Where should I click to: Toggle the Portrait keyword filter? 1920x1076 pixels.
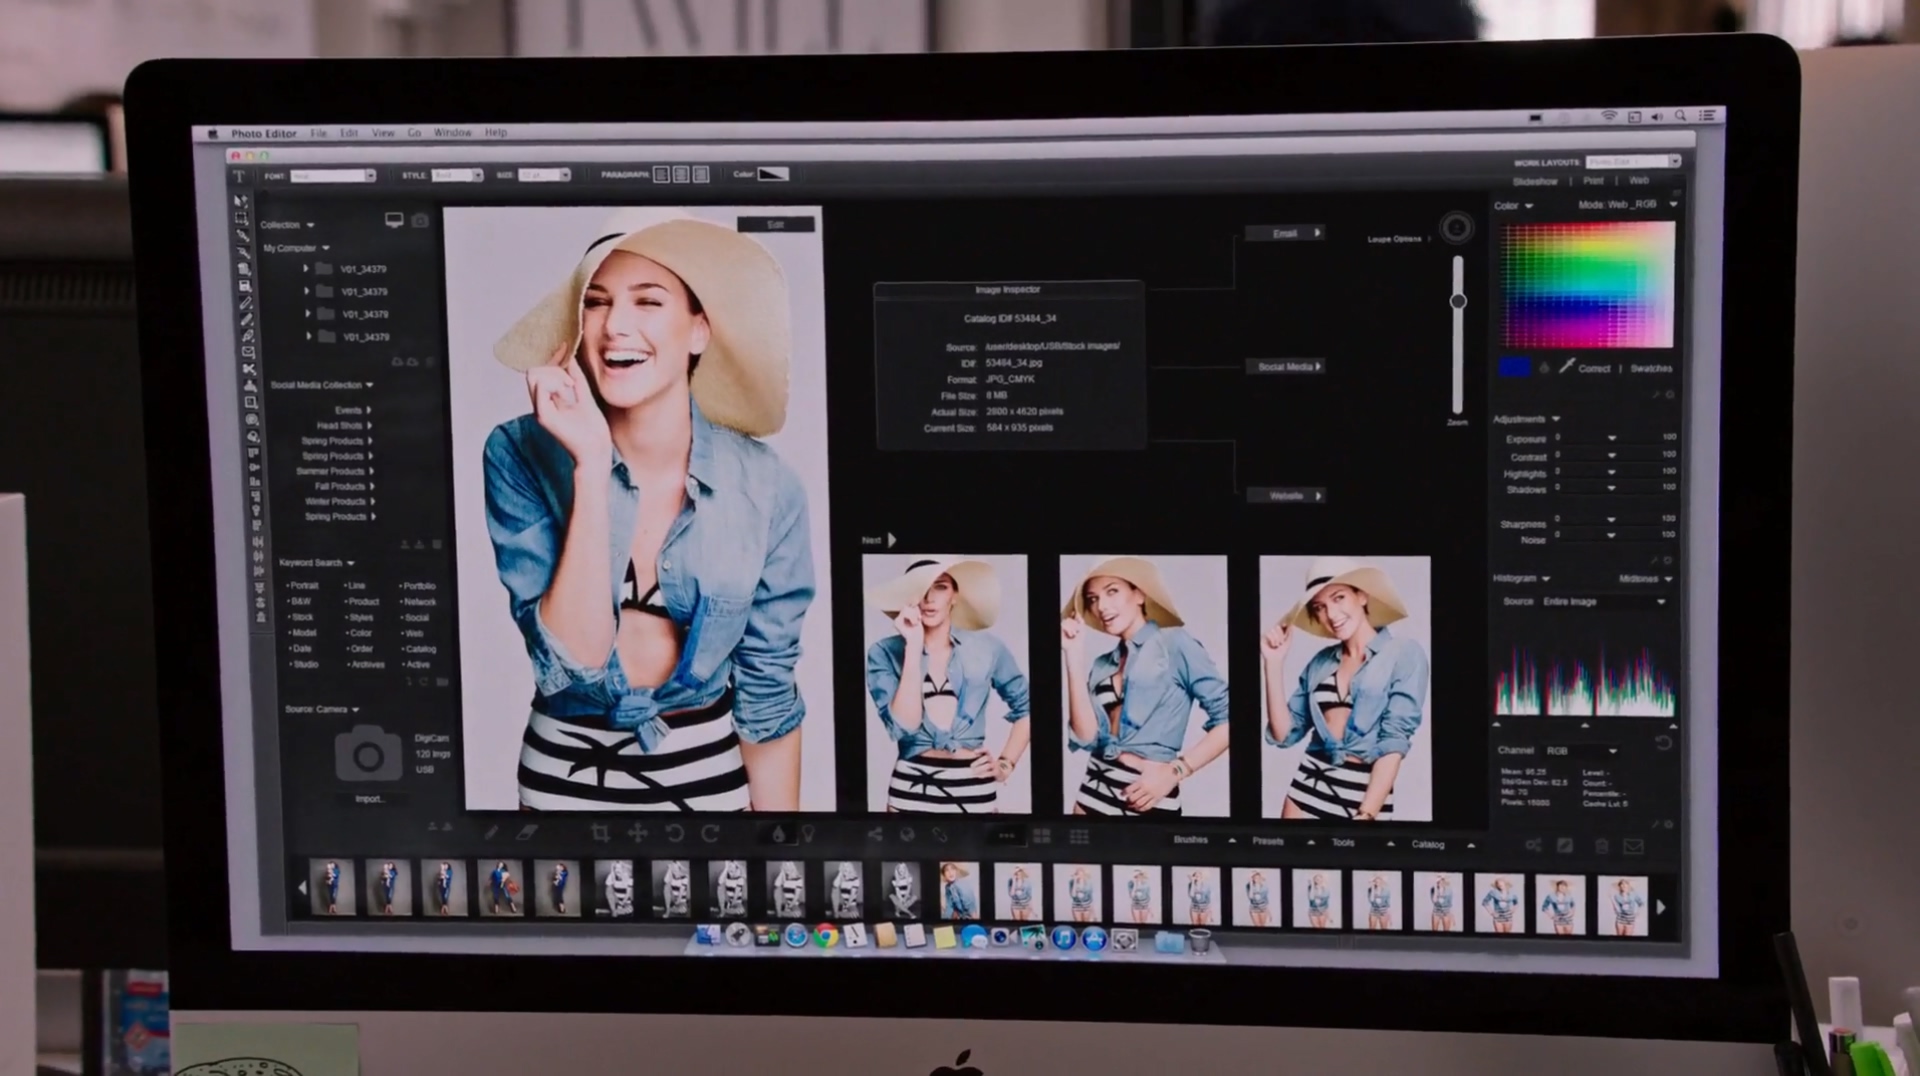tap(303, 586)
